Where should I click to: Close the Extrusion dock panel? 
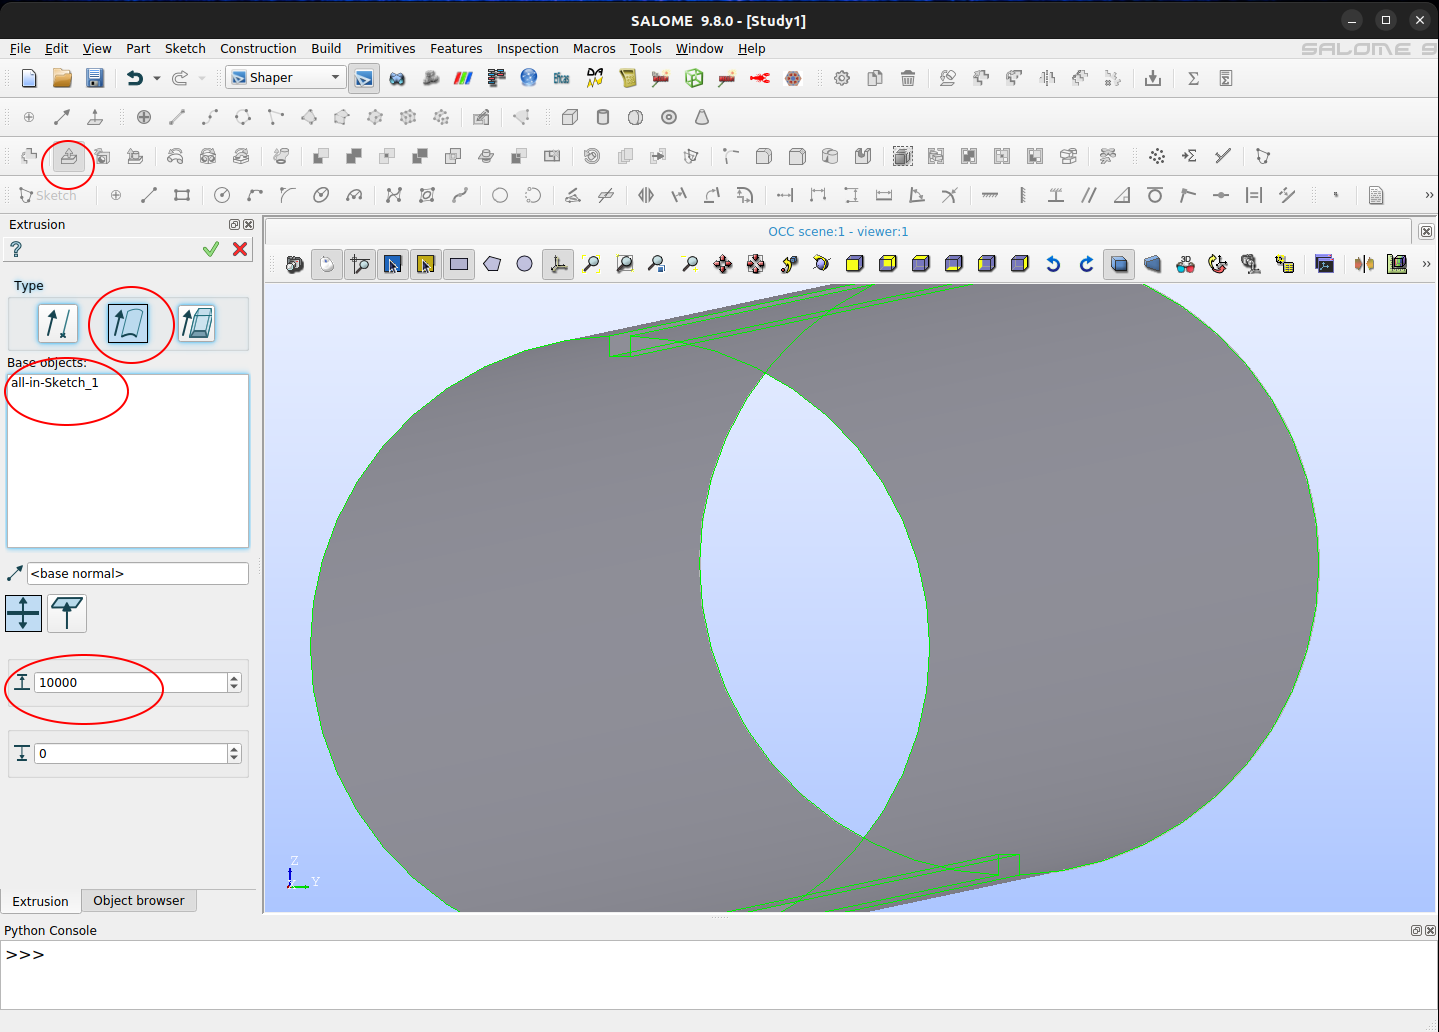click(249, 224)
